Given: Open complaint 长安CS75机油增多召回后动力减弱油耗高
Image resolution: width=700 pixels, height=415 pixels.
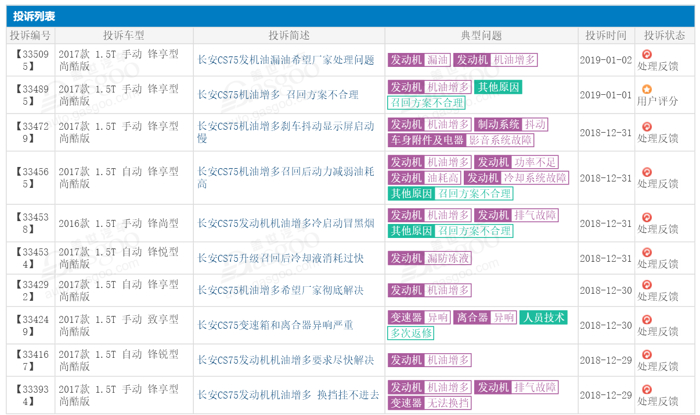Looking at the screenshot, I should (x=286, y=178).
